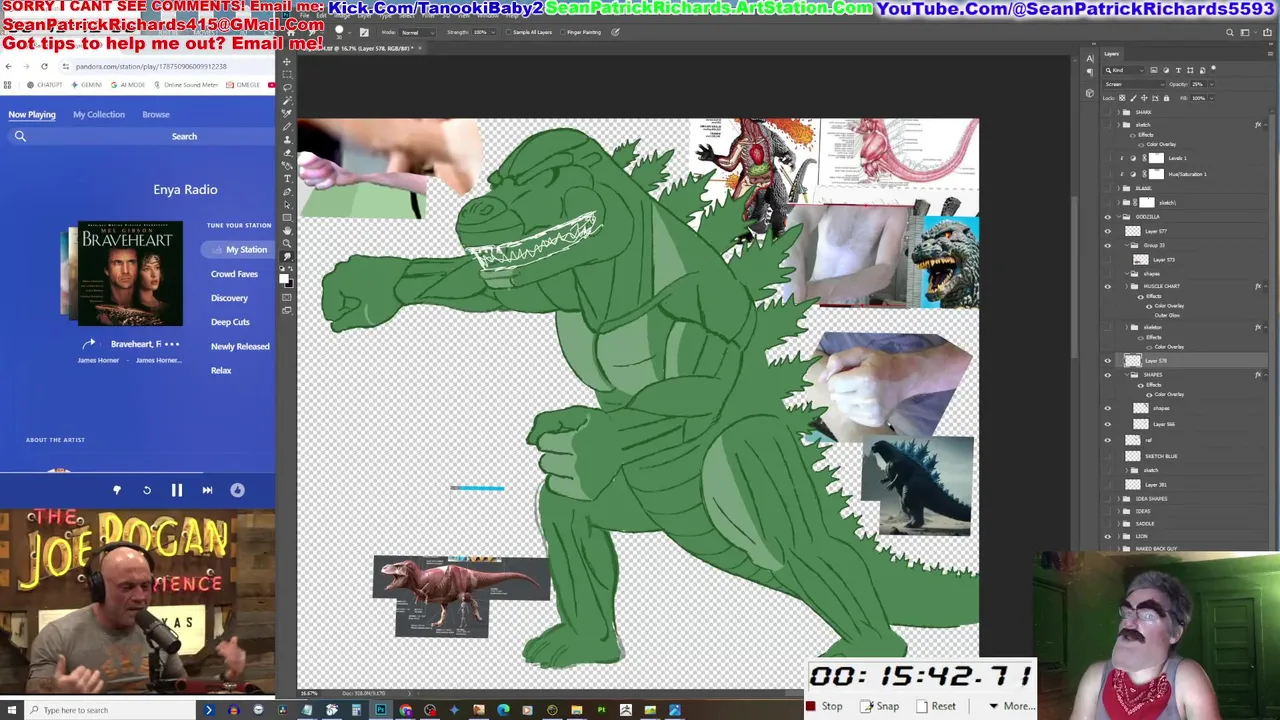Skip to next Pandora track
Image resolution: width=1280 pixels, height=720 pixels.
(x=207, y=490)
